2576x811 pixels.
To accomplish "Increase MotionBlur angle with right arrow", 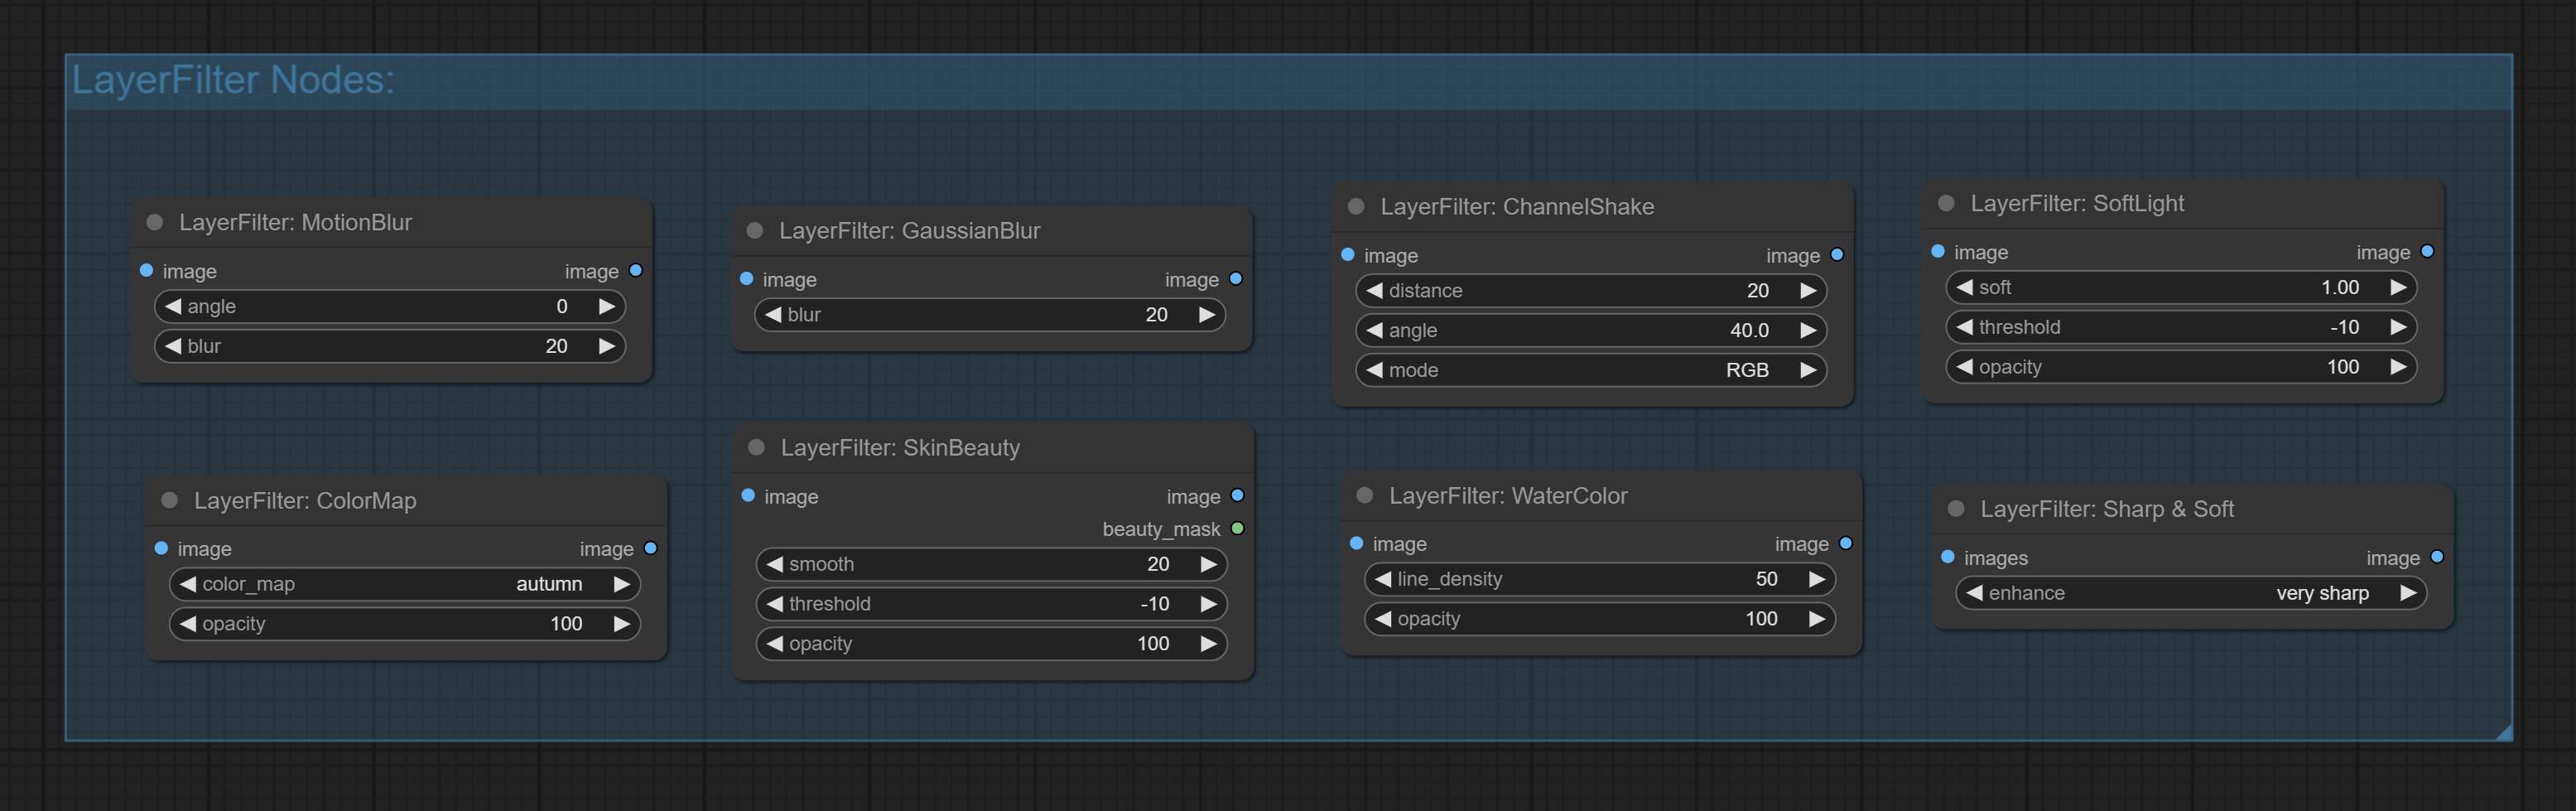I will pyautogui.click(x=606, y=306).
